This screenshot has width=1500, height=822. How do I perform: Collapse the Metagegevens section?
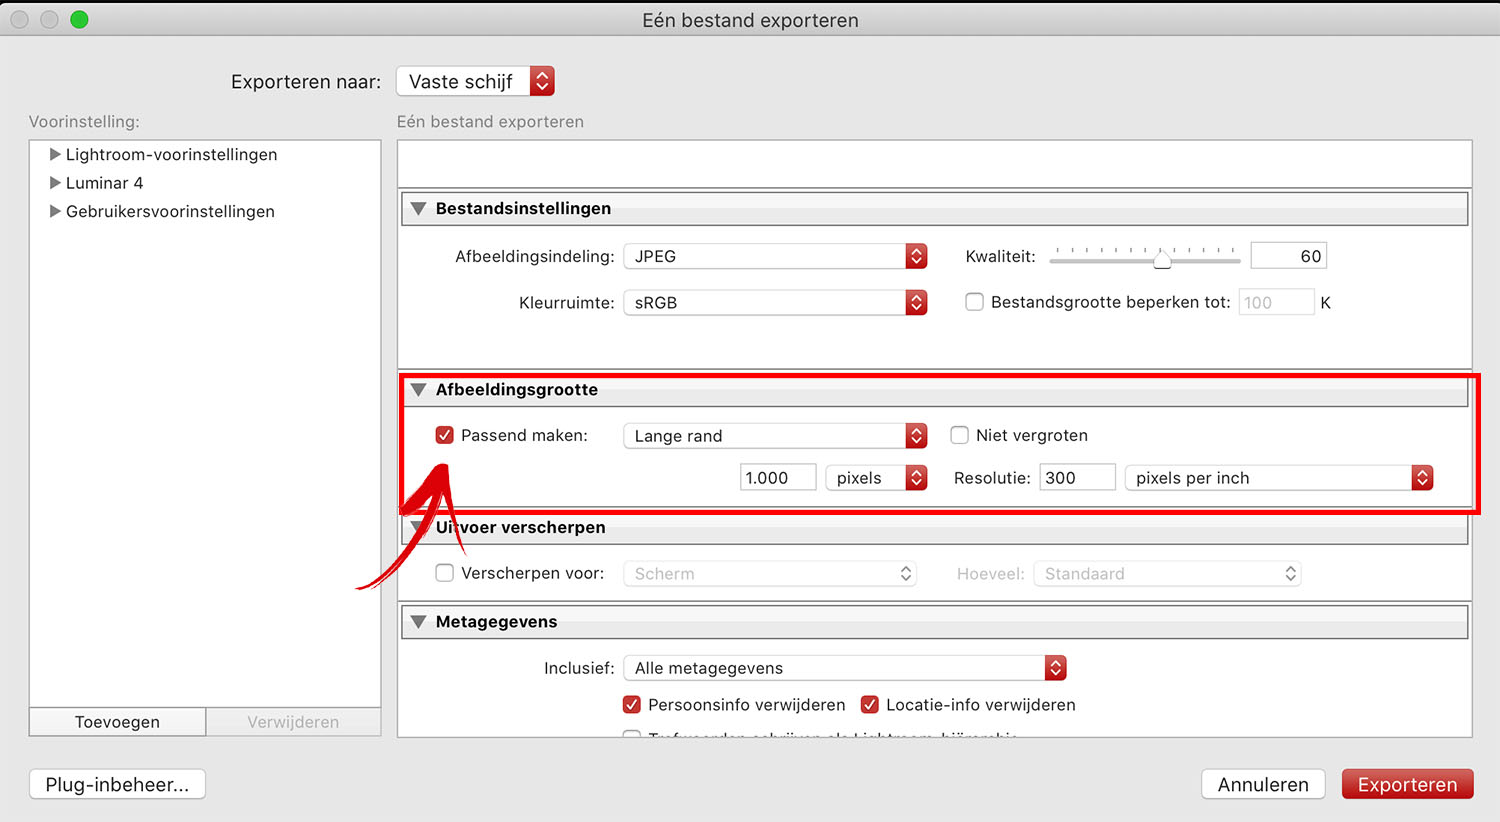(x=418, y=622)
